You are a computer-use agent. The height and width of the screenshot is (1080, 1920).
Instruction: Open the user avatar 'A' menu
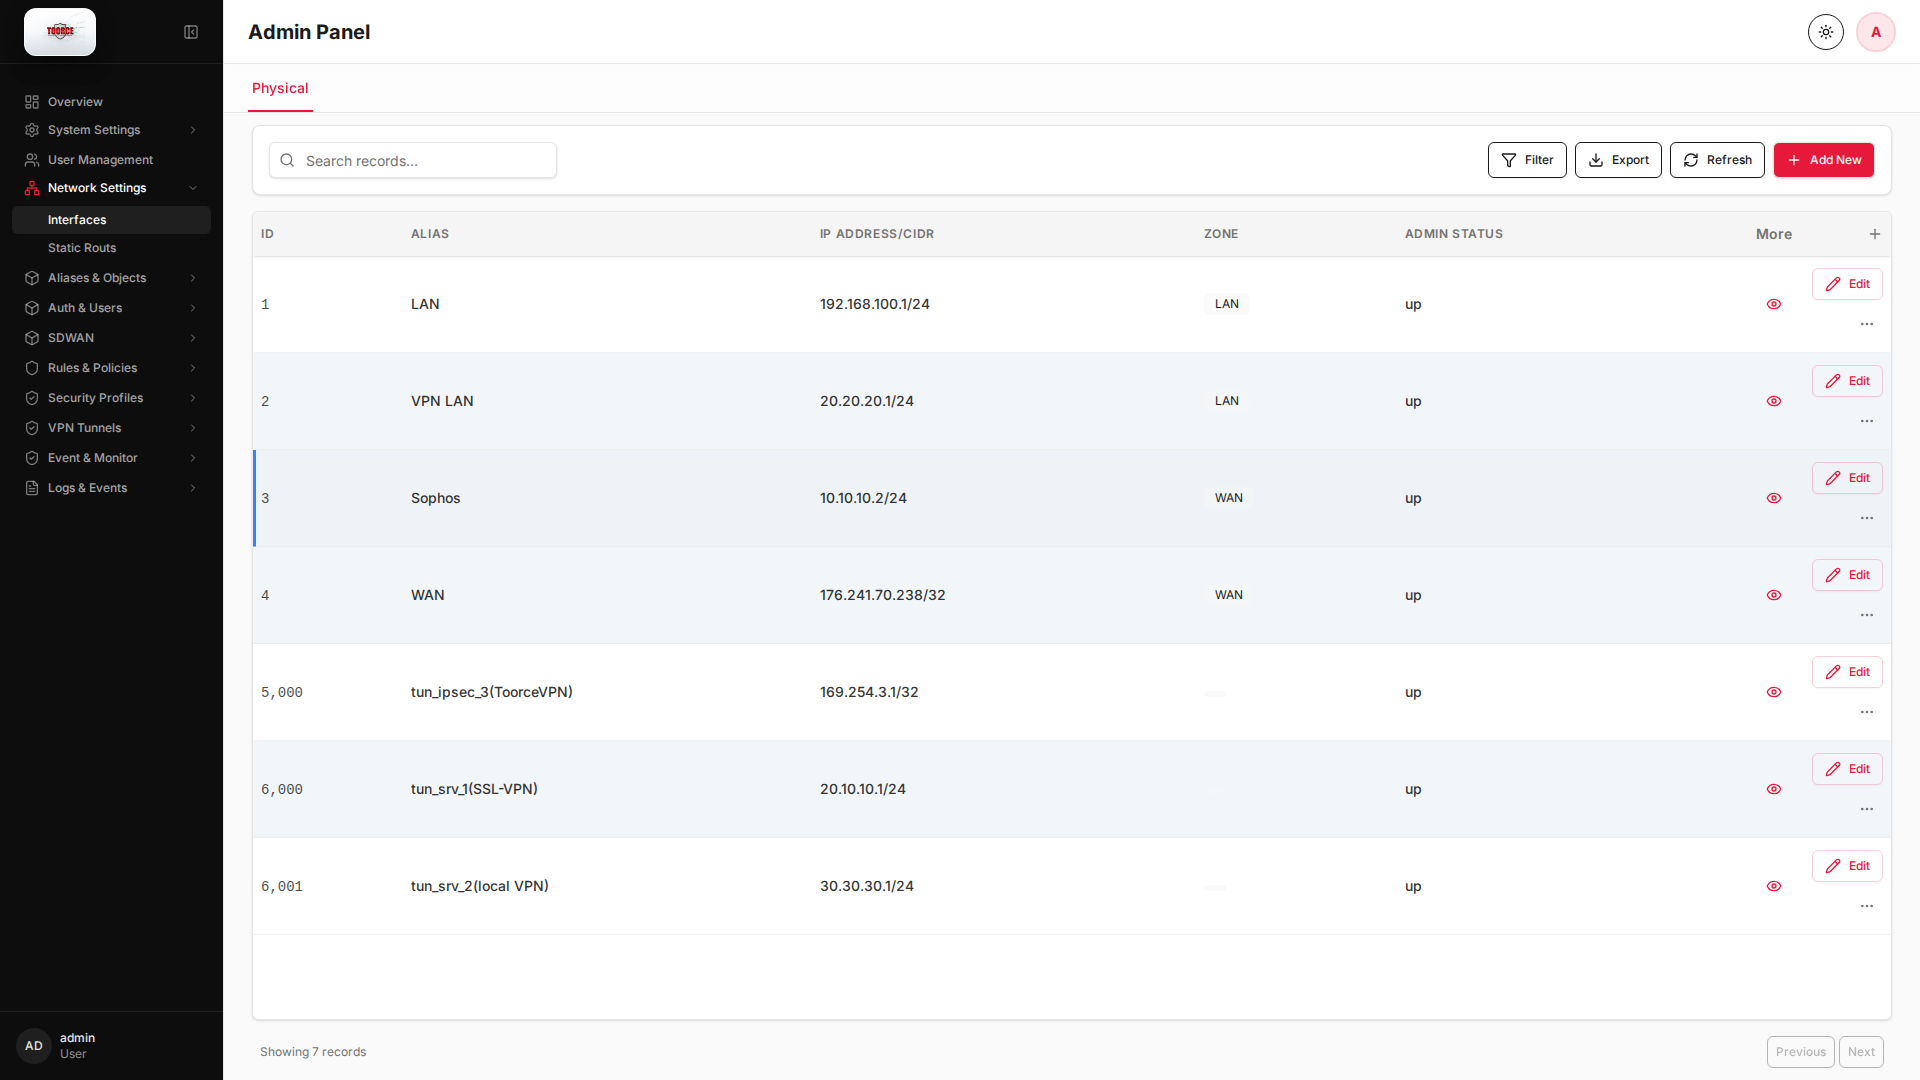(1876, 32)
